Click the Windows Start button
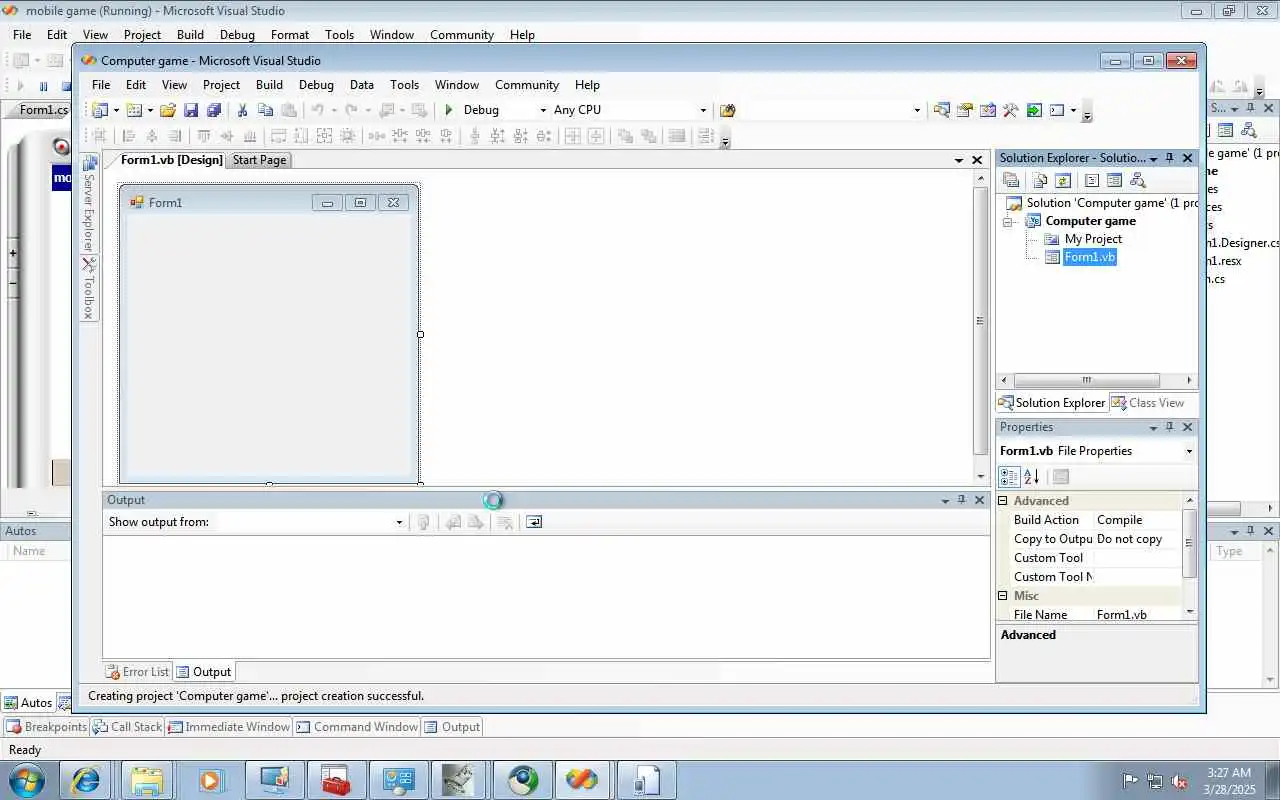Viewport: 1280px width, 800px height. pyautogui.click(x=26, y=779)
